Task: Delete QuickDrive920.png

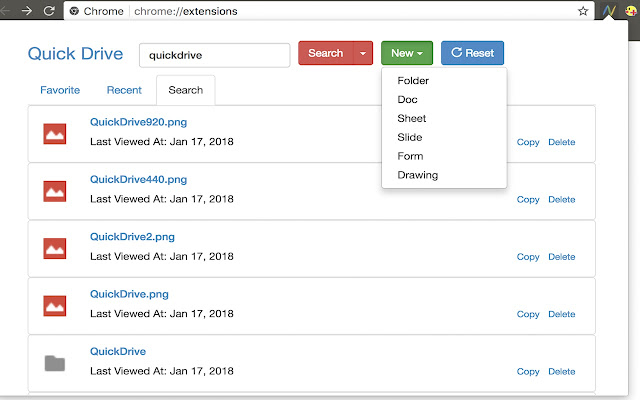Action: click(x=562, y=142)
